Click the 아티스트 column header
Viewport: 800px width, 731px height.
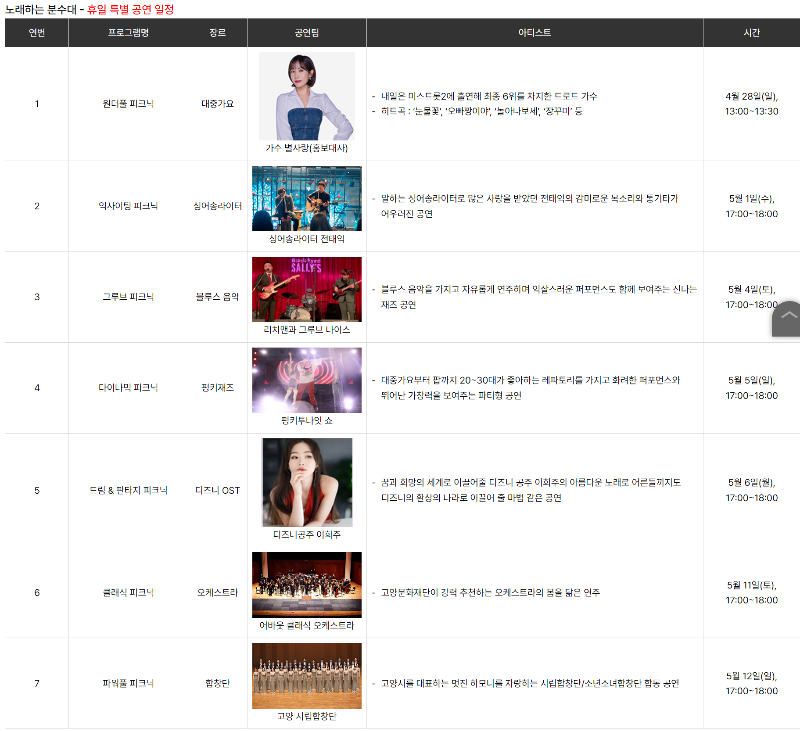tap(535, 33)
